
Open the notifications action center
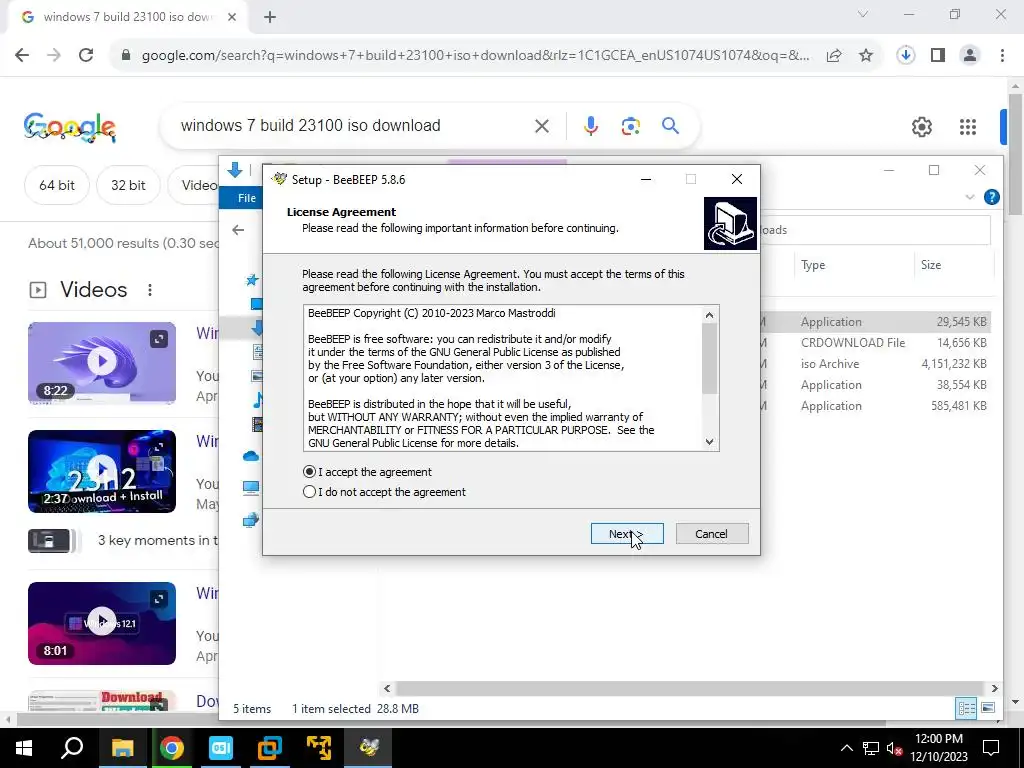991,748
